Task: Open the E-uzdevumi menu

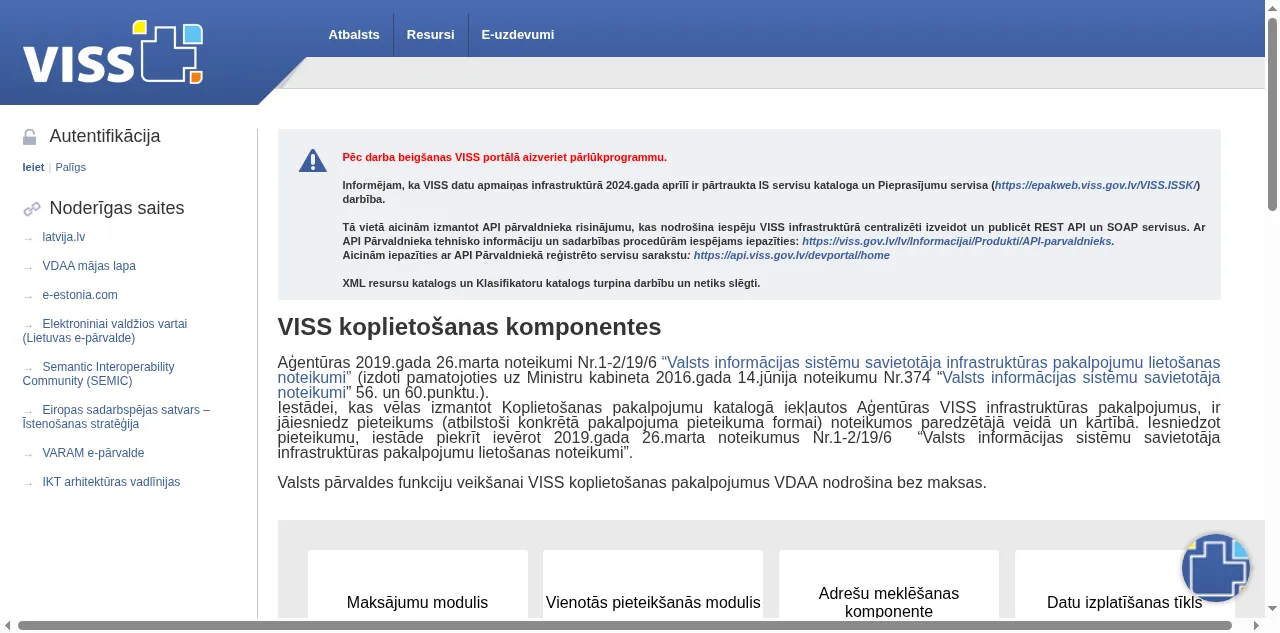Action: 517,35
